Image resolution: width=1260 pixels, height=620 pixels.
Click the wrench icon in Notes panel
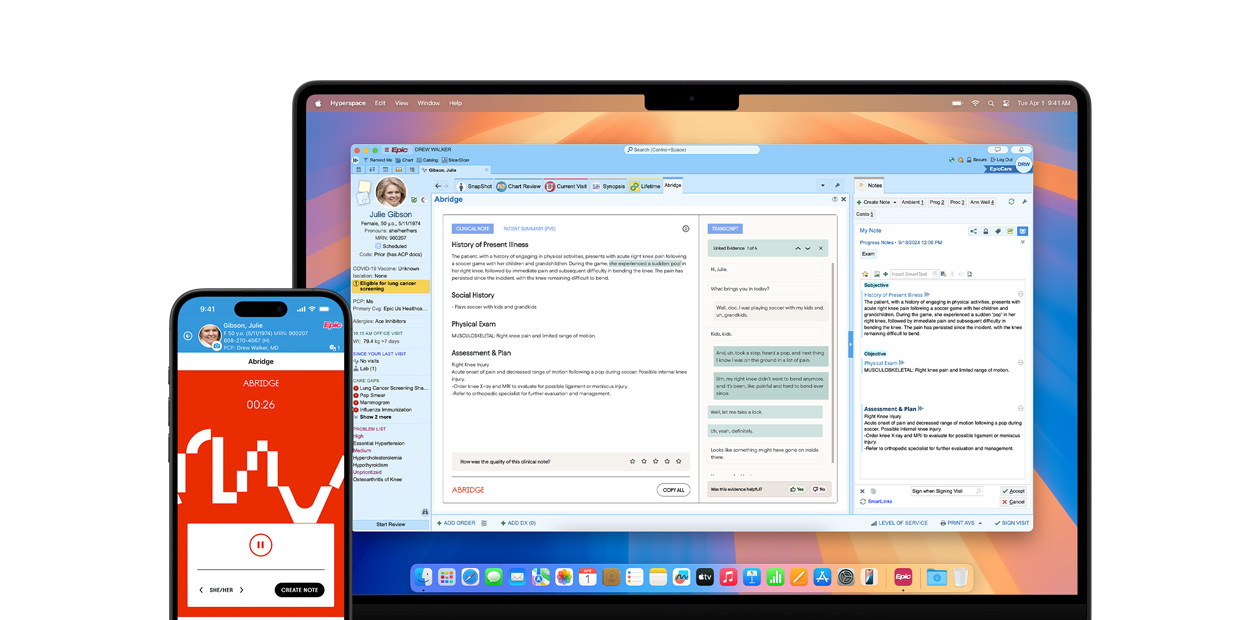[1024, 202]
